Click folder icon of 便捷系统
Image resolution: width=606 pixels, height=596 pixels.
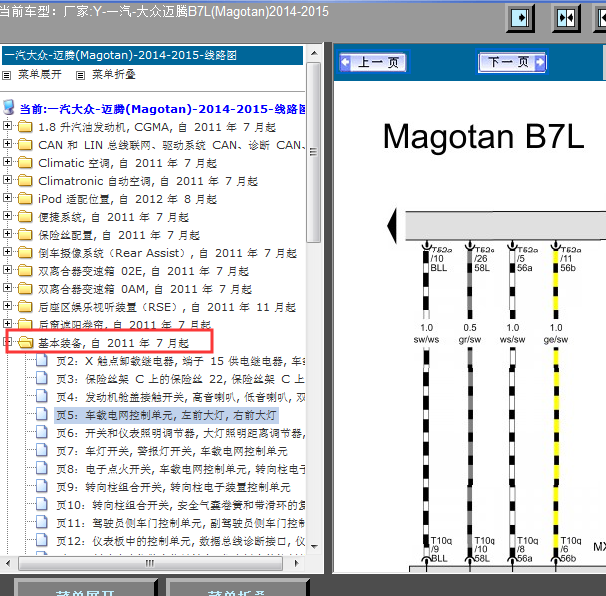point(26,216)
